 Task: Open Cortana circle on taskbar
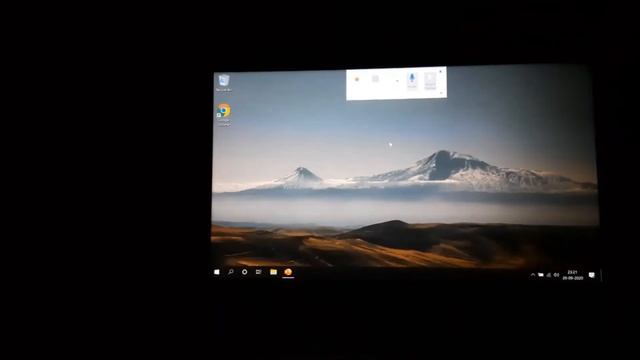click(244, 272)
